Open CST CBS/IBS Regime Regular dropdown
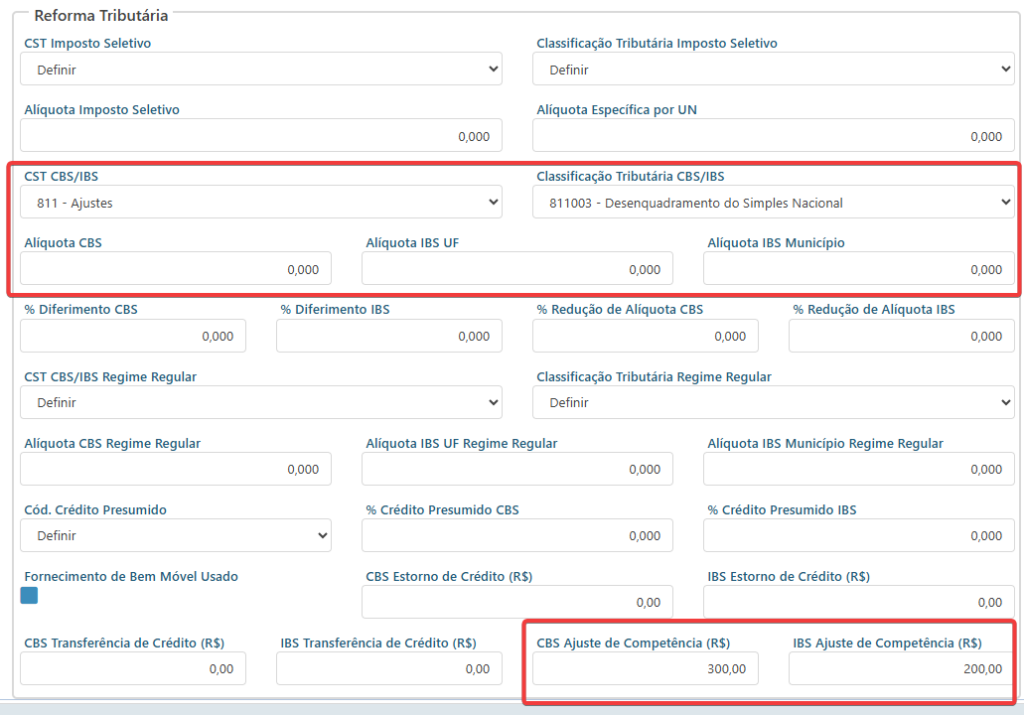Screen dimensions: 1024x715 [261, 402]
